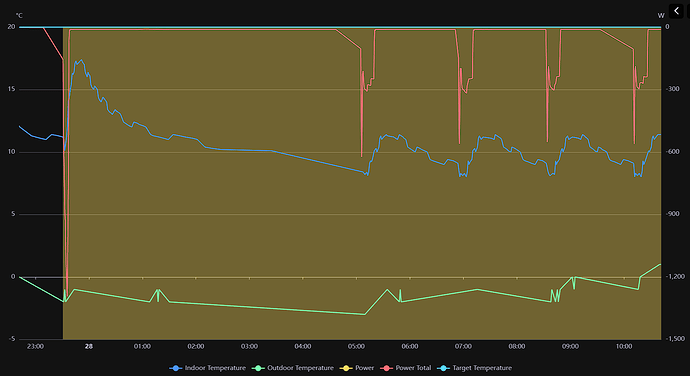Viewport: 690px width, 376px height.
Task: Collapse the panel with the back chevron
Action: [x=676, y=11]
